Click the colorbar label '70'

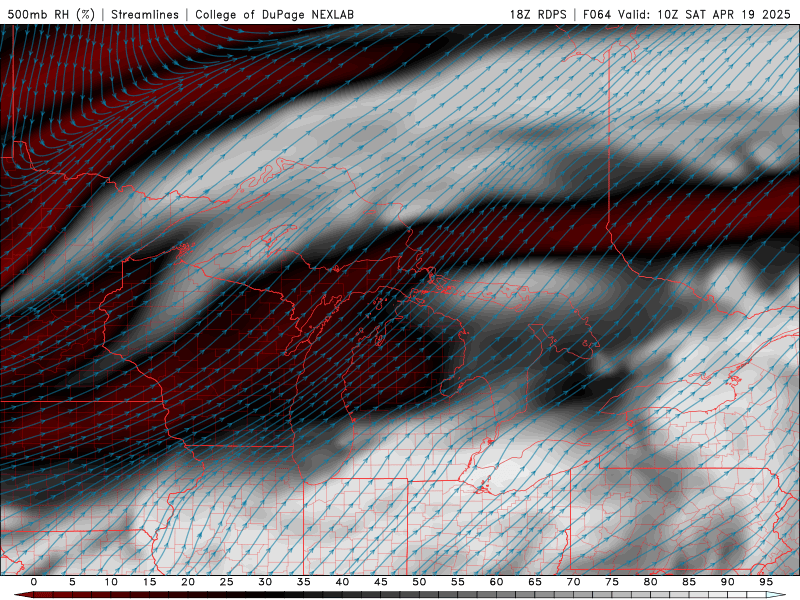(573, 582)
